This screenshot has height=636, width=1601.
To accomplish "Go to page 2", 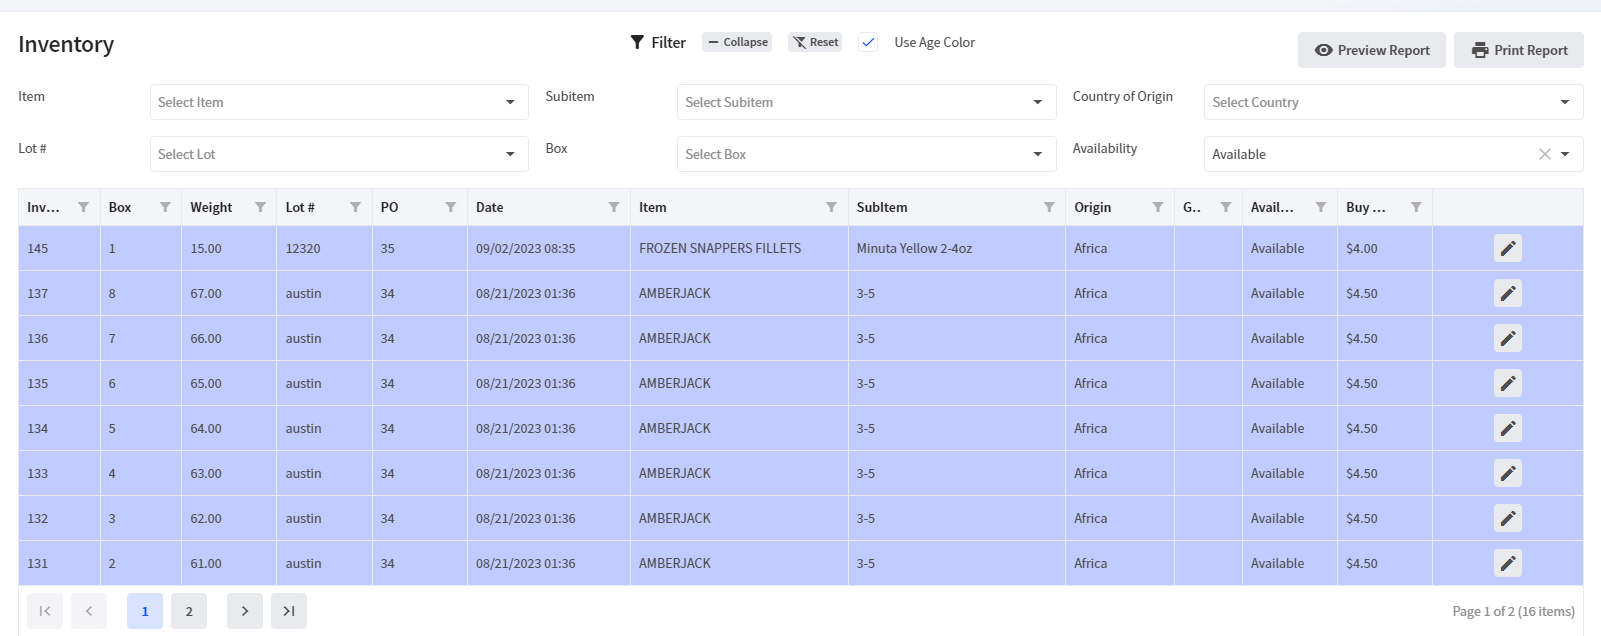I will [x=188, y=611].
